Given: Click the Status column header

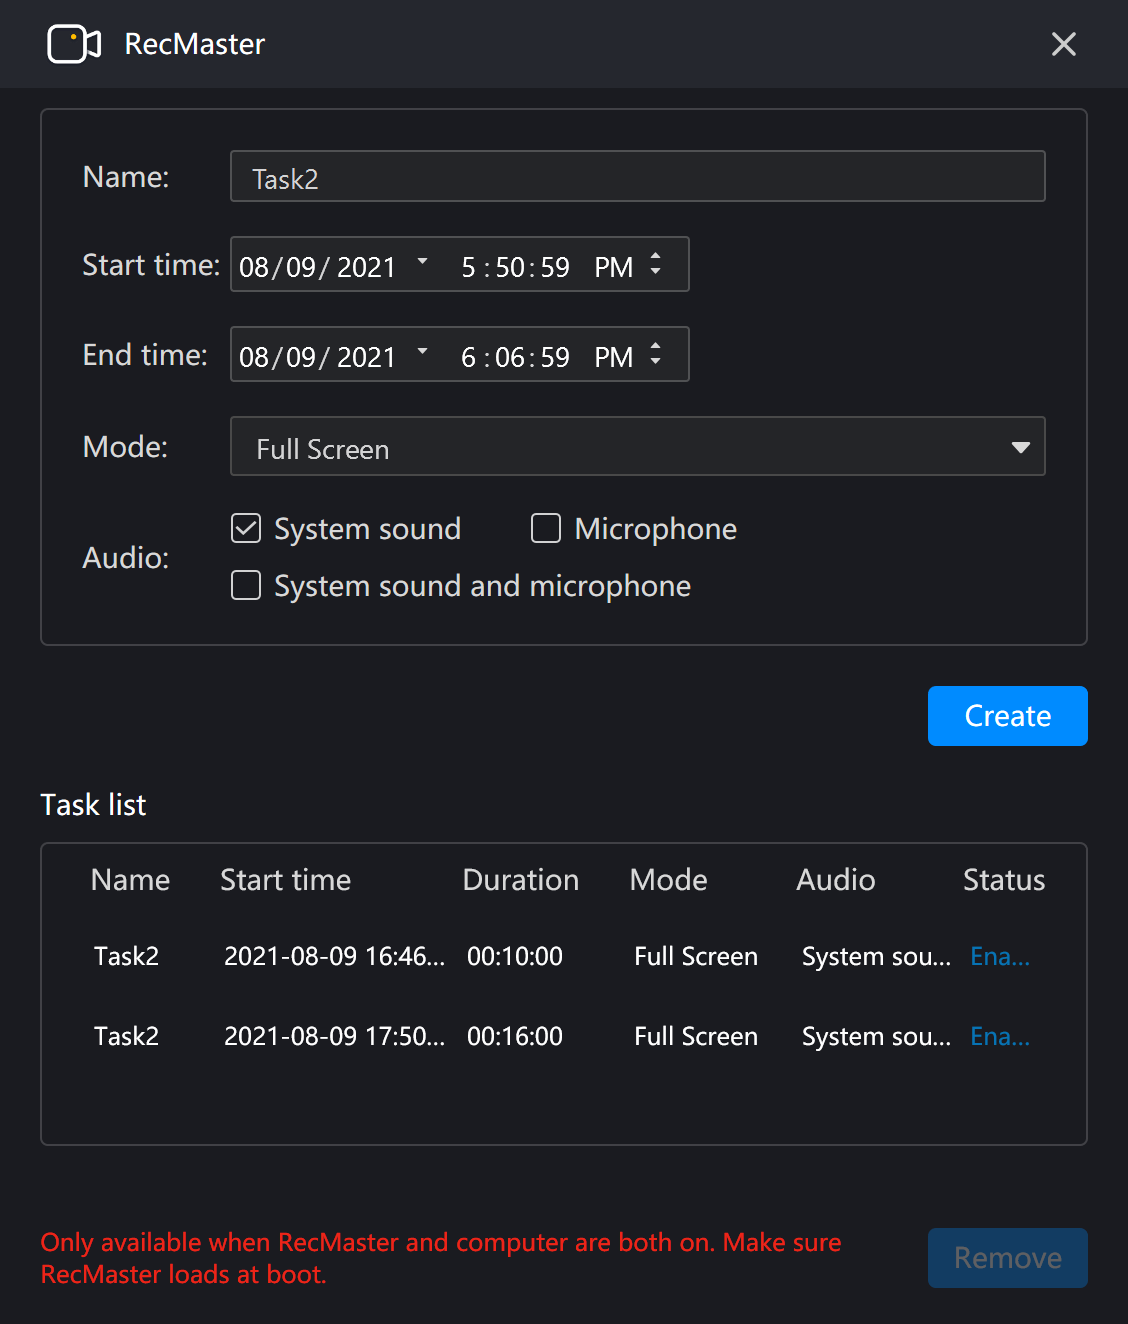Looking at the screenshot, I should (x=1004, y=880).
